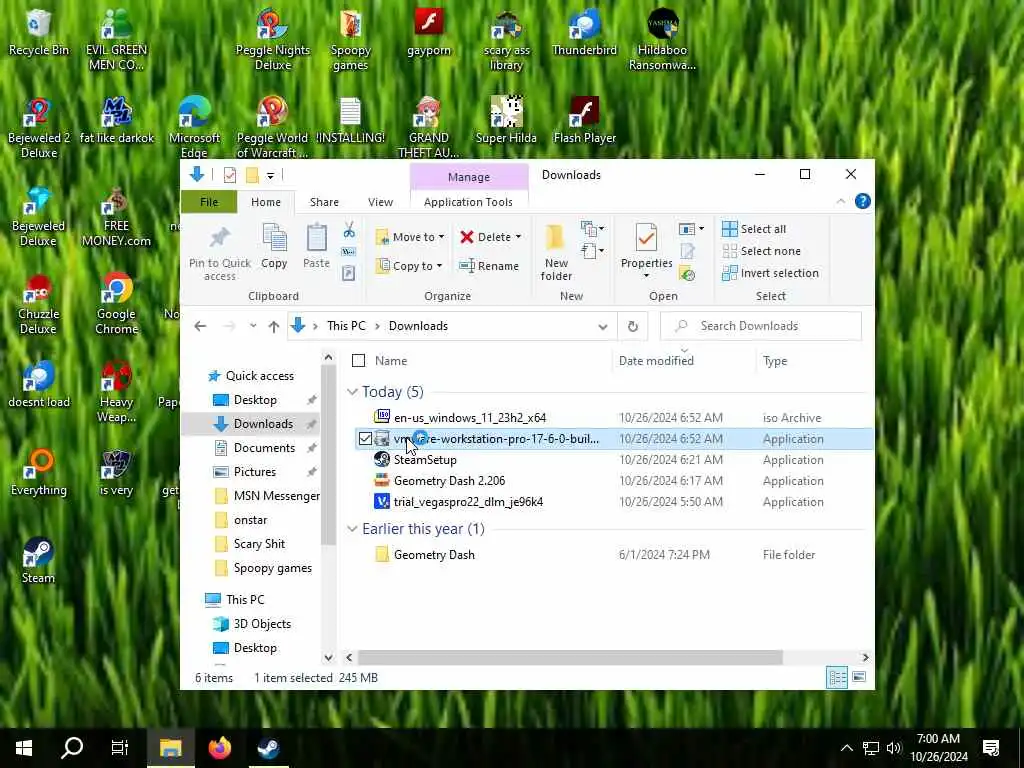The image size is (1024, 768).
Task: Click the Rename button
Action: click(x=488, y=266)
